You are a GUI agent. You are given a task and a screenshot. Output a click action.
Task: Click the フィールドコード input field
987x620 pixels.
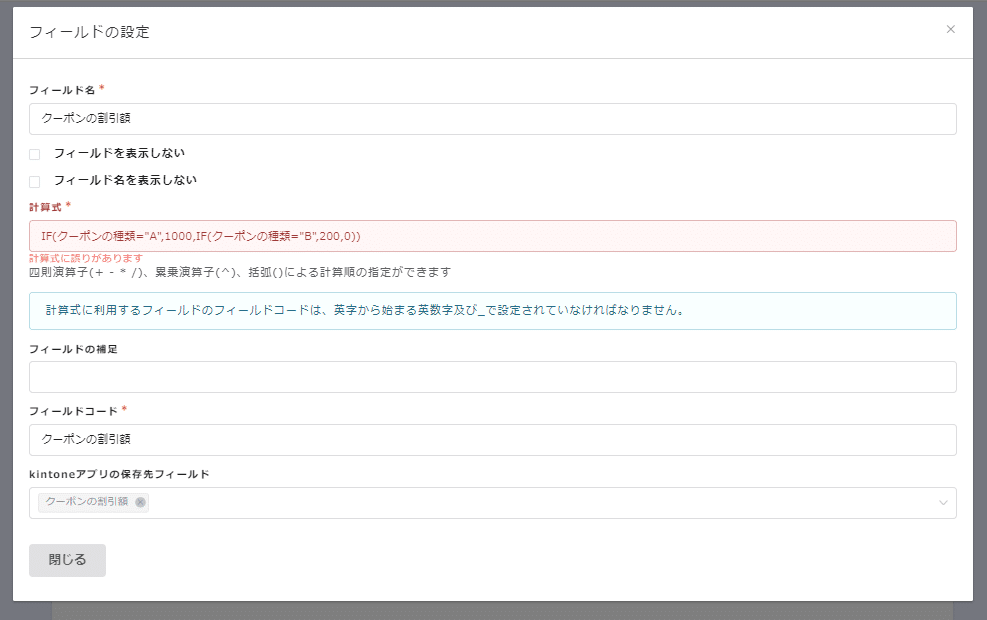pyautogui.click(x=493, y=440)
